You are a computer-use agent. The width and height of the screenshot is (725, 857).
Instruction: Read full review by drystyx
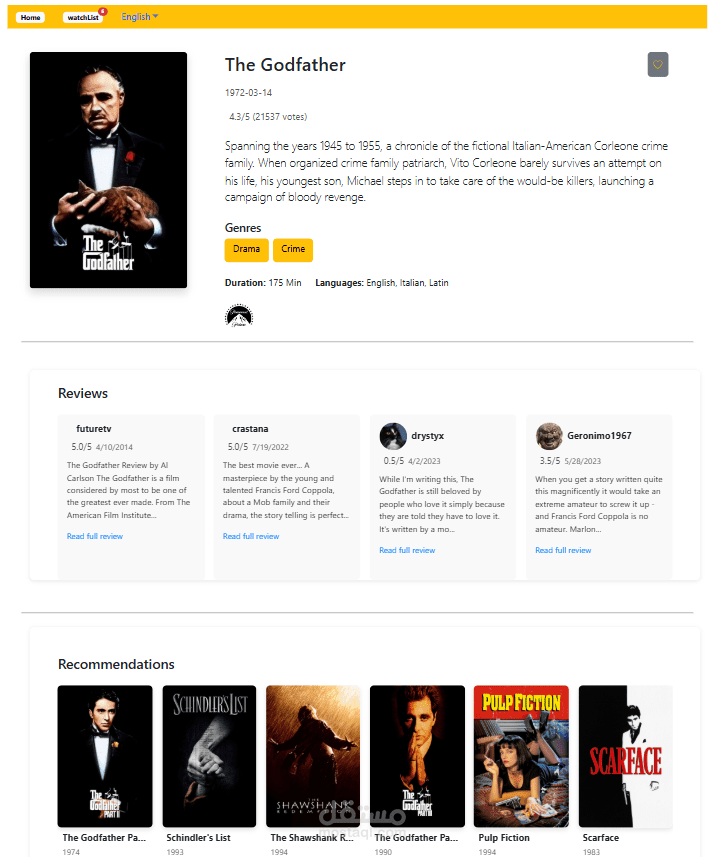click(x=407, y=550)
